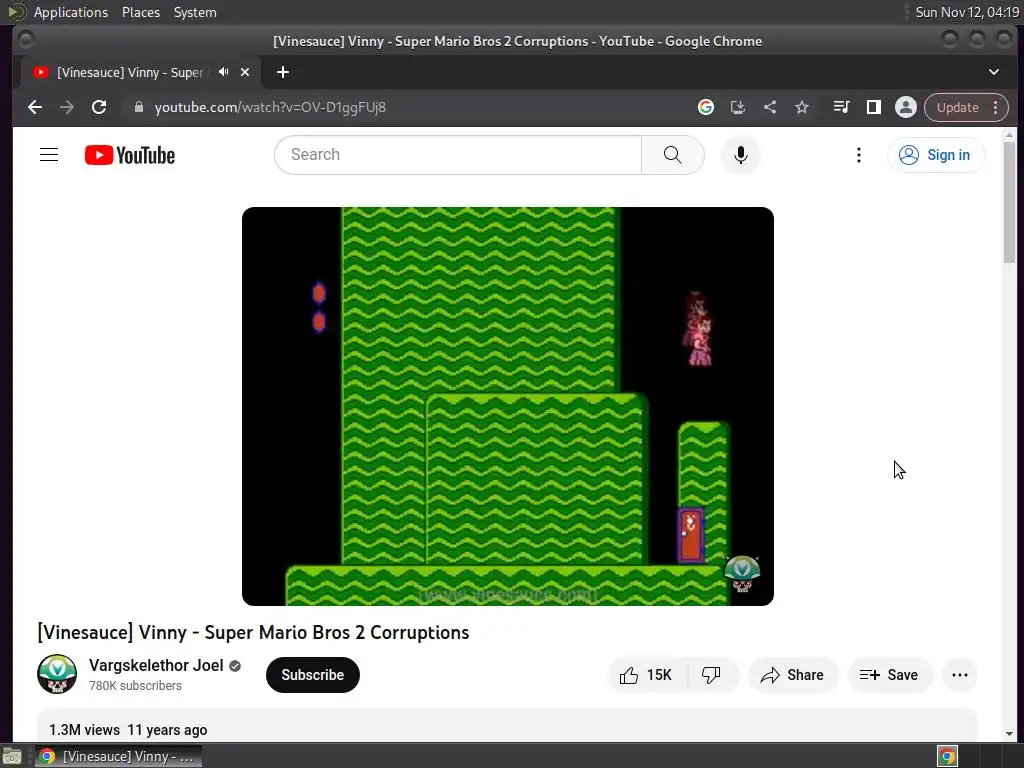The height and width of the screenshot is (768, 1024).
Task: Start voice search with the microphone
Action: (x=740, y=155)
